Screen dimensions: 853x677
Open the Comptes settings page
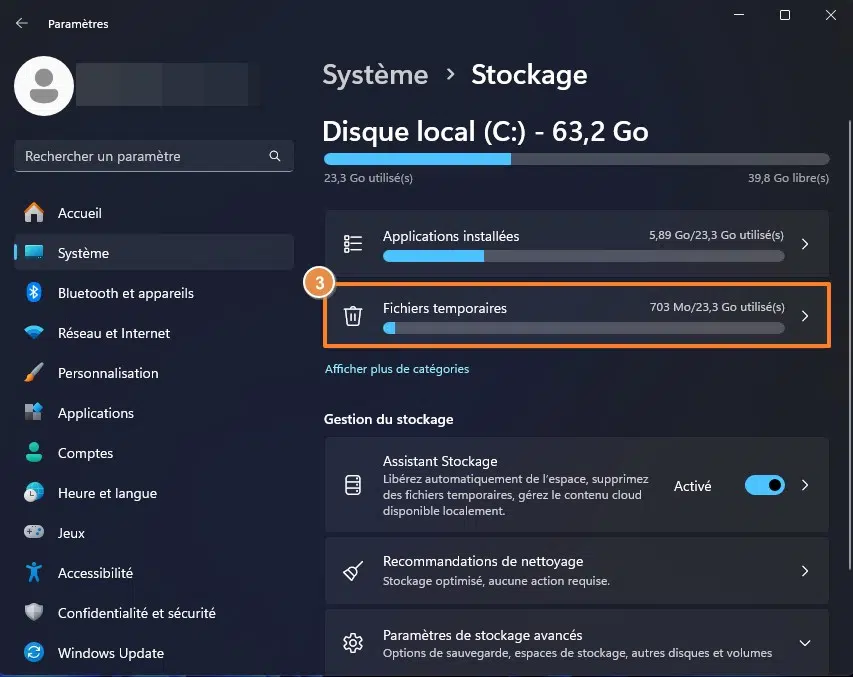85,453
